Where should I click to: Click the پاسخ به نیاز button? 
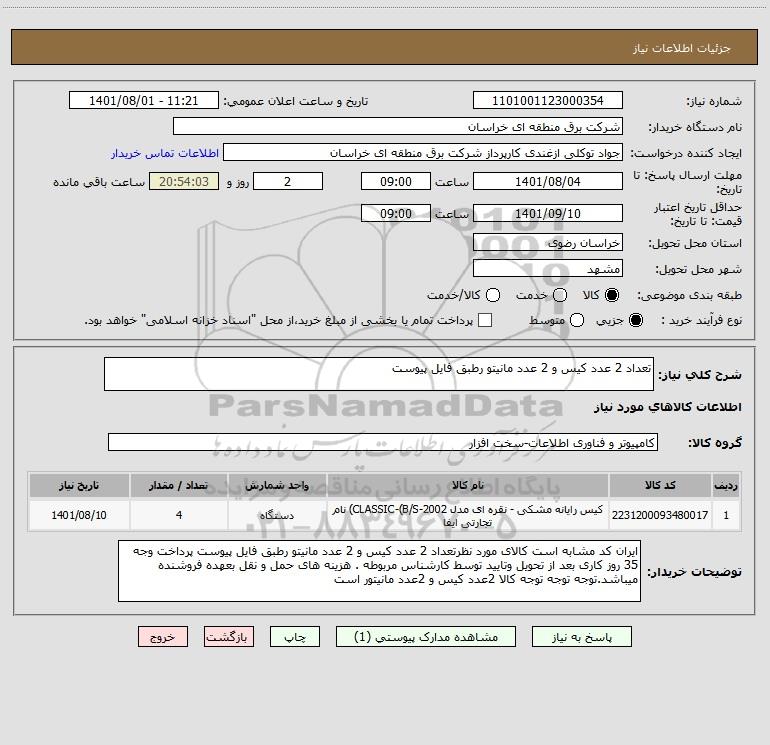582,637
